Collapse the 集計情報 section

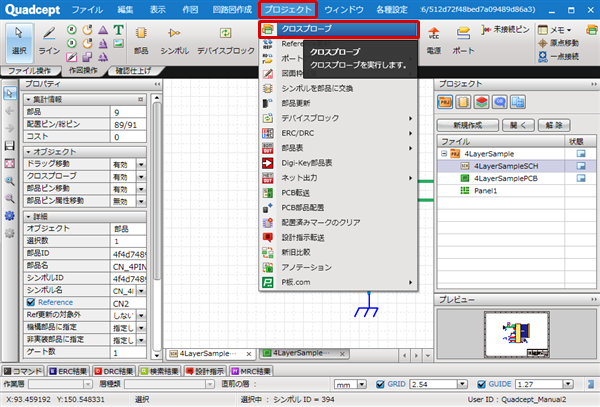tap(29, 99)
